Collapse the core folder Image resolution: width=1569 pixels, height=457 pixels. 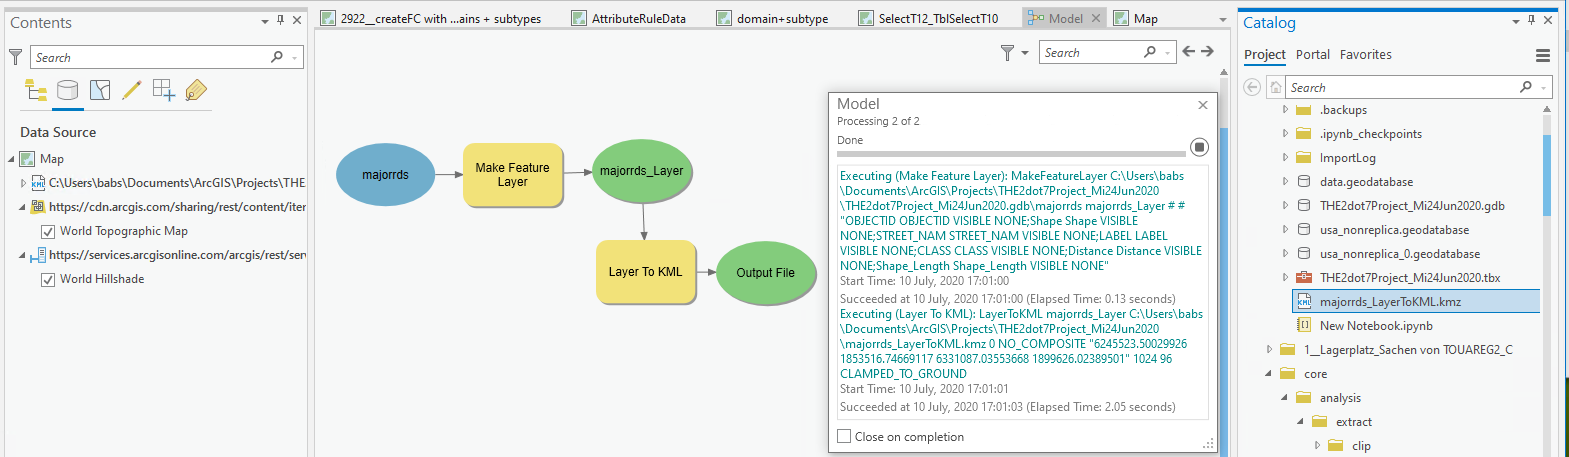[1269, 374]
